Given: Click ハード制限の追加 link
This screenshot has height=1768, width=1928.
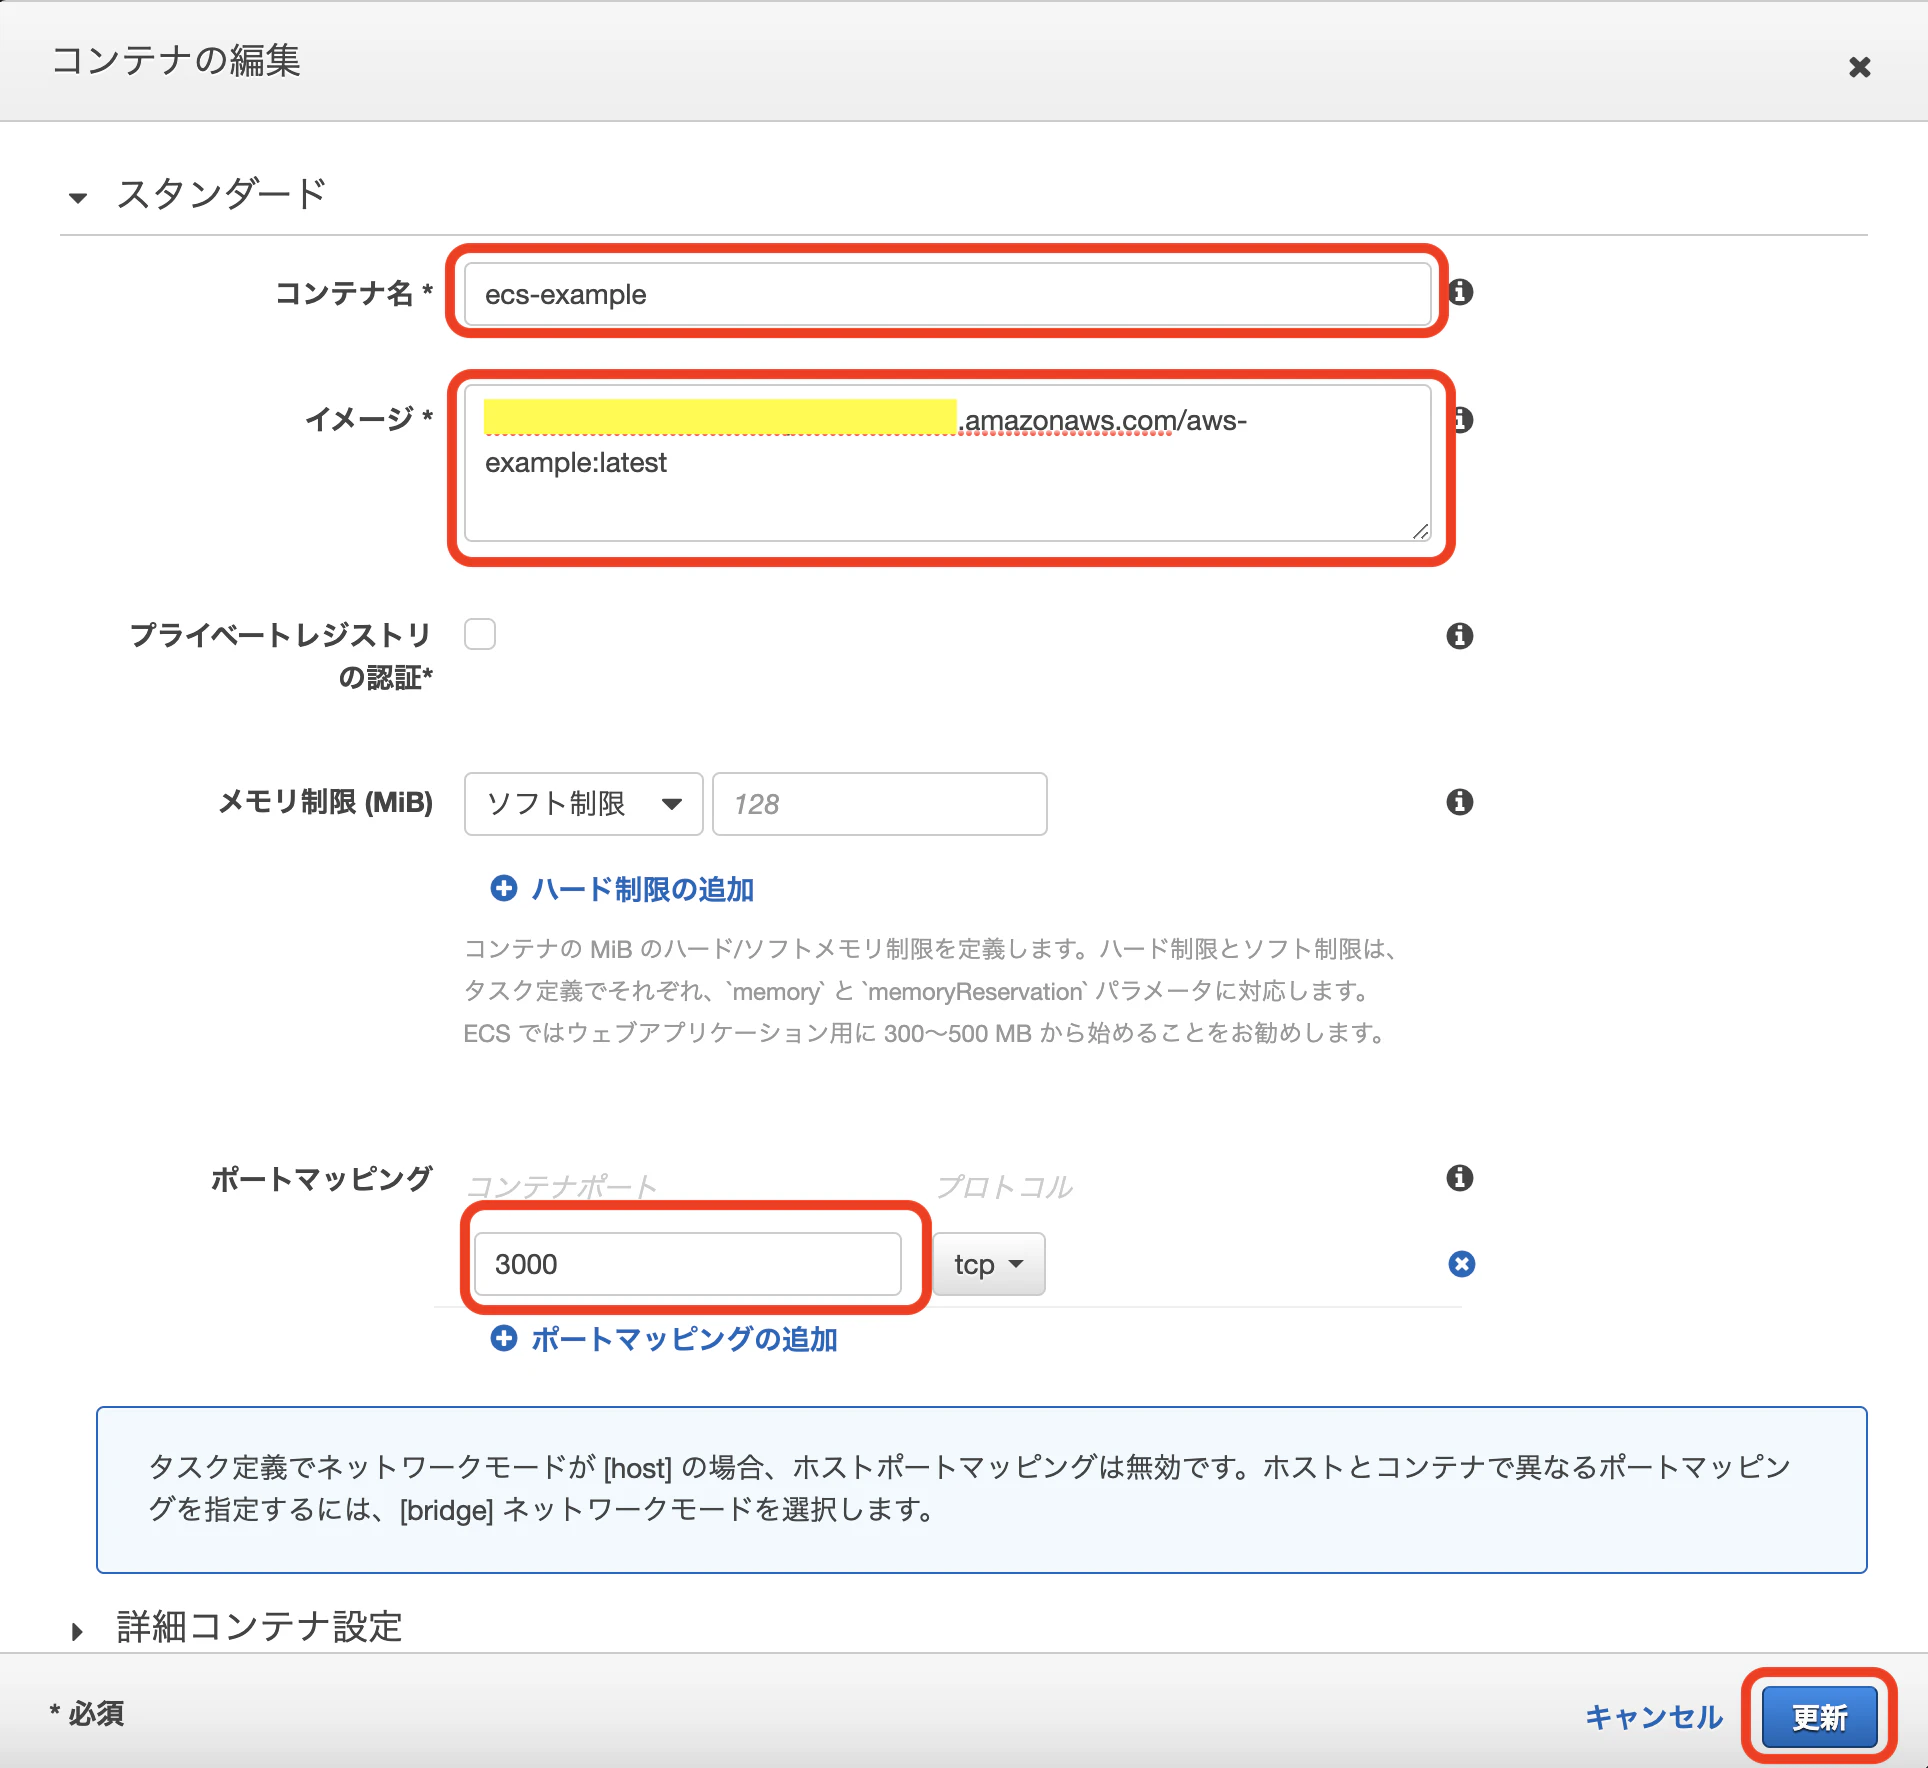Looking at the screenshot, I should [643, 889].
